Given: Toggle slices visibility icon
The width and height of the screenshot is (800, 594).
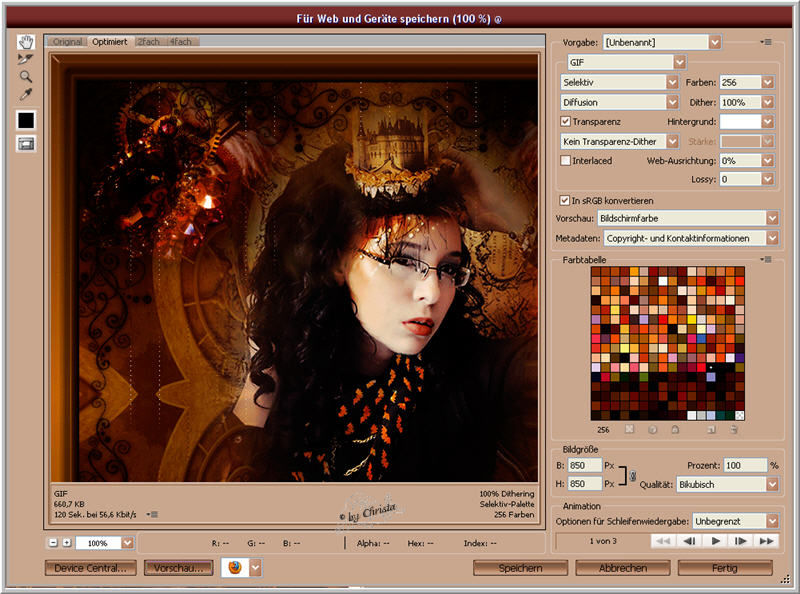Looking at the screenshot, I should tap(26, 144).
